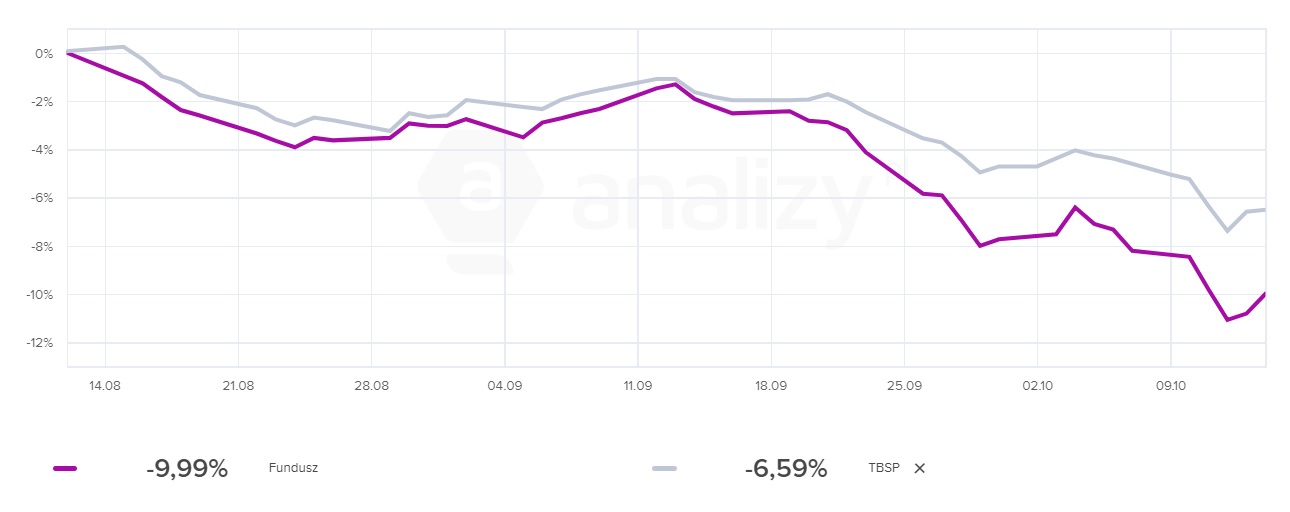
Task: Select the Fundusz legend label
Action: pyautogui.click(x=293, y=468)
